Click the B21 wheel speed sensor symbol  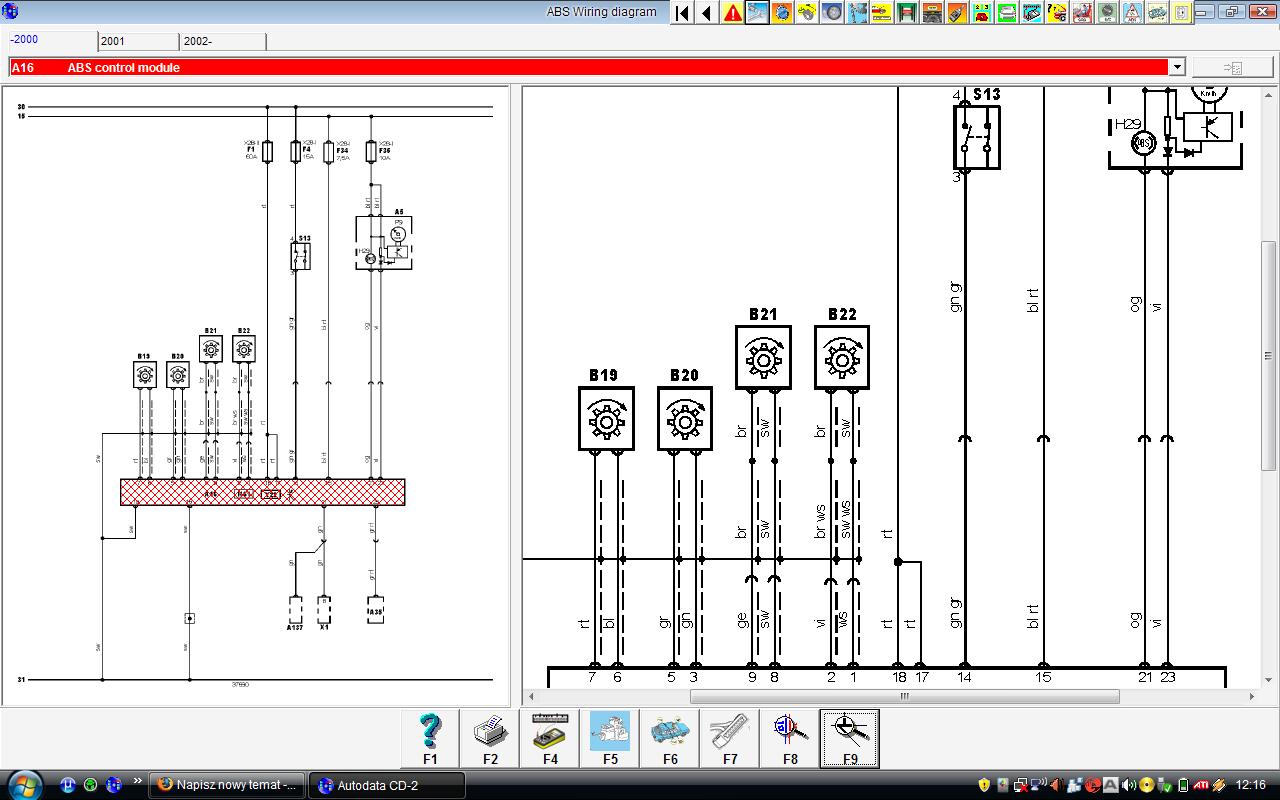(763, 357)
